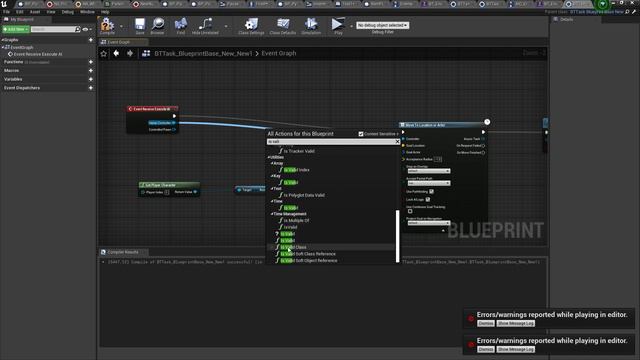
Task: Toggle Lock AI Logic checkbox on Move To node
Action: (x=428, y=200)
